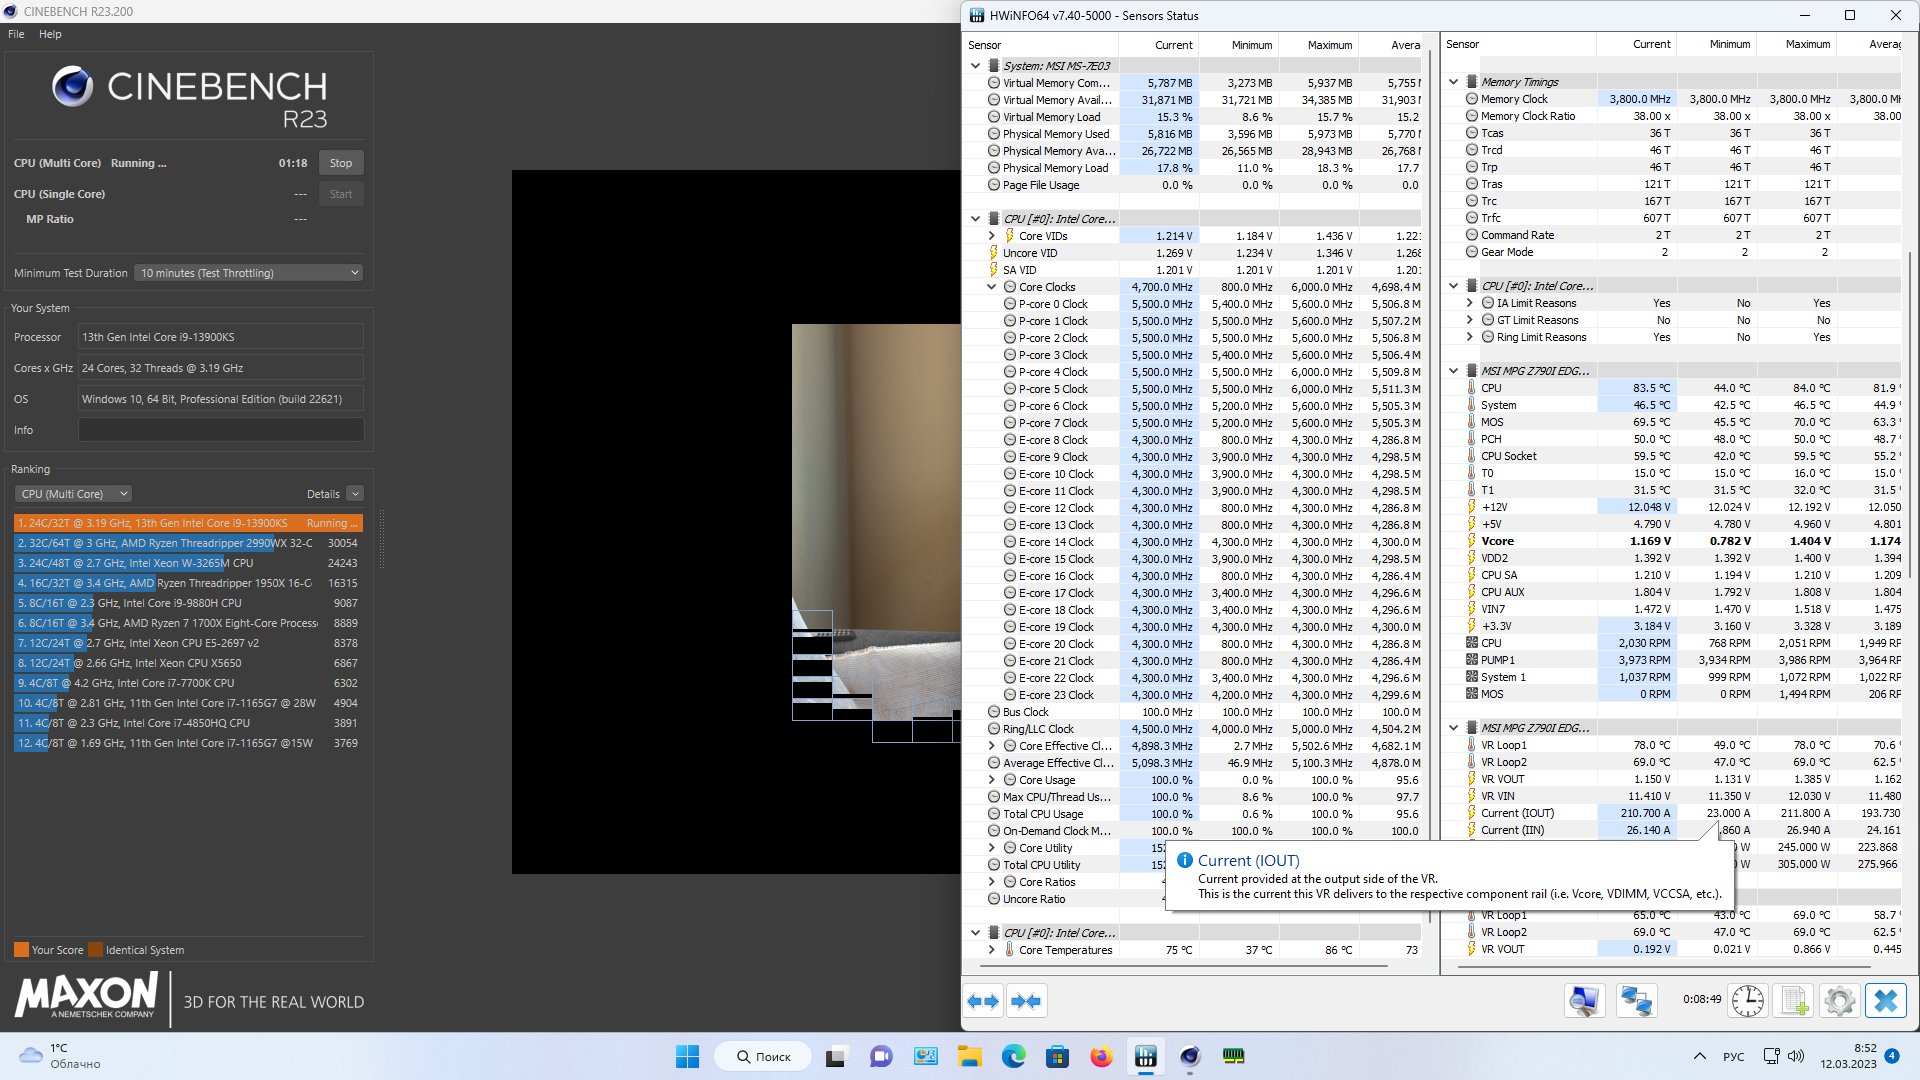Click the logging sheet with plus icon
The image size is (1920, 1080).
coord(1794,1001)
